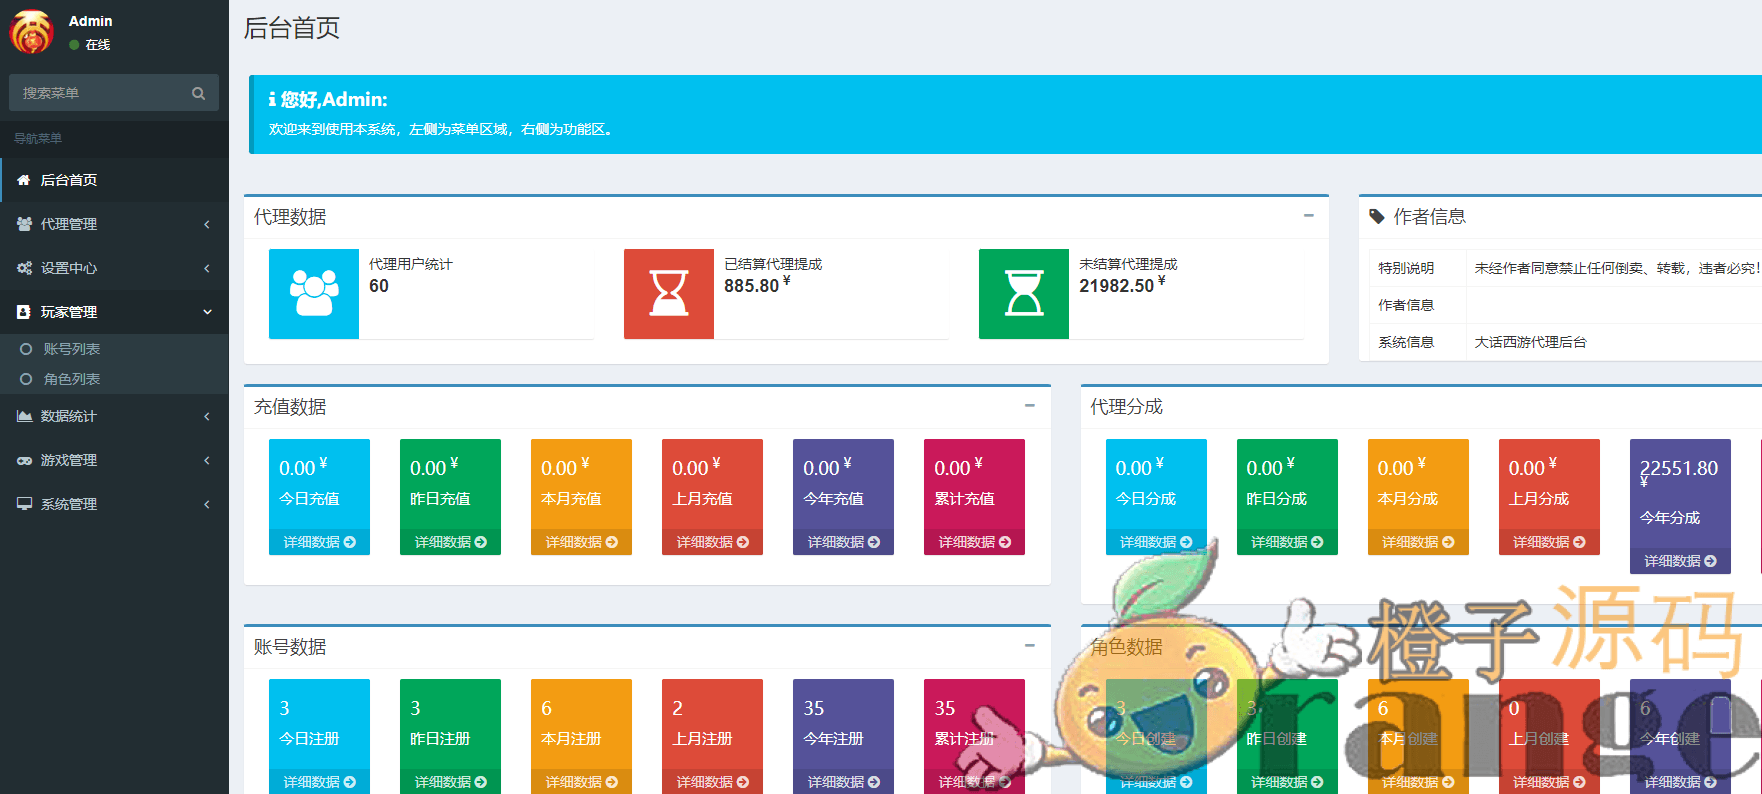The image size is (1762, 794).
Task: Click the search magnifier icon in sidebar
Action: coord(198,93)
